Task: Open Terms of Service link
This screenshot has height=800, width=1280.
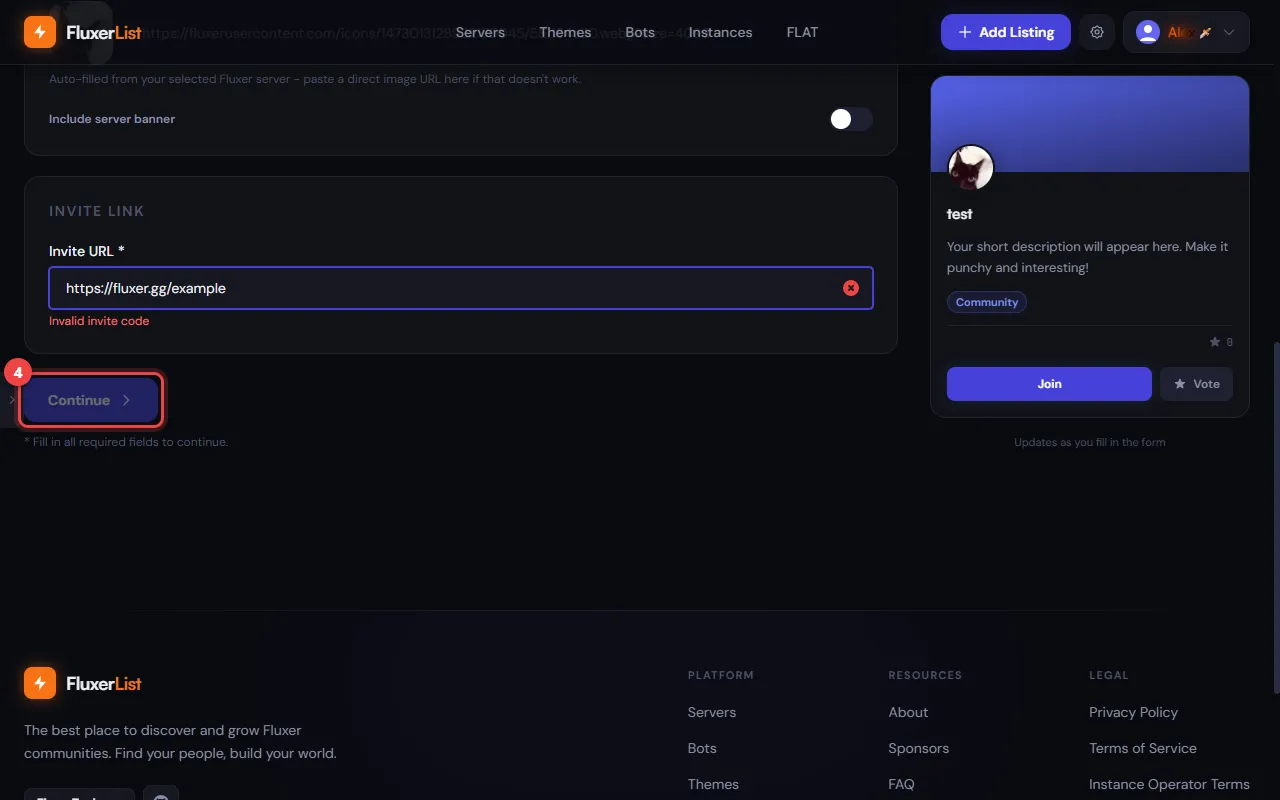Action: tap(1143, 748)
